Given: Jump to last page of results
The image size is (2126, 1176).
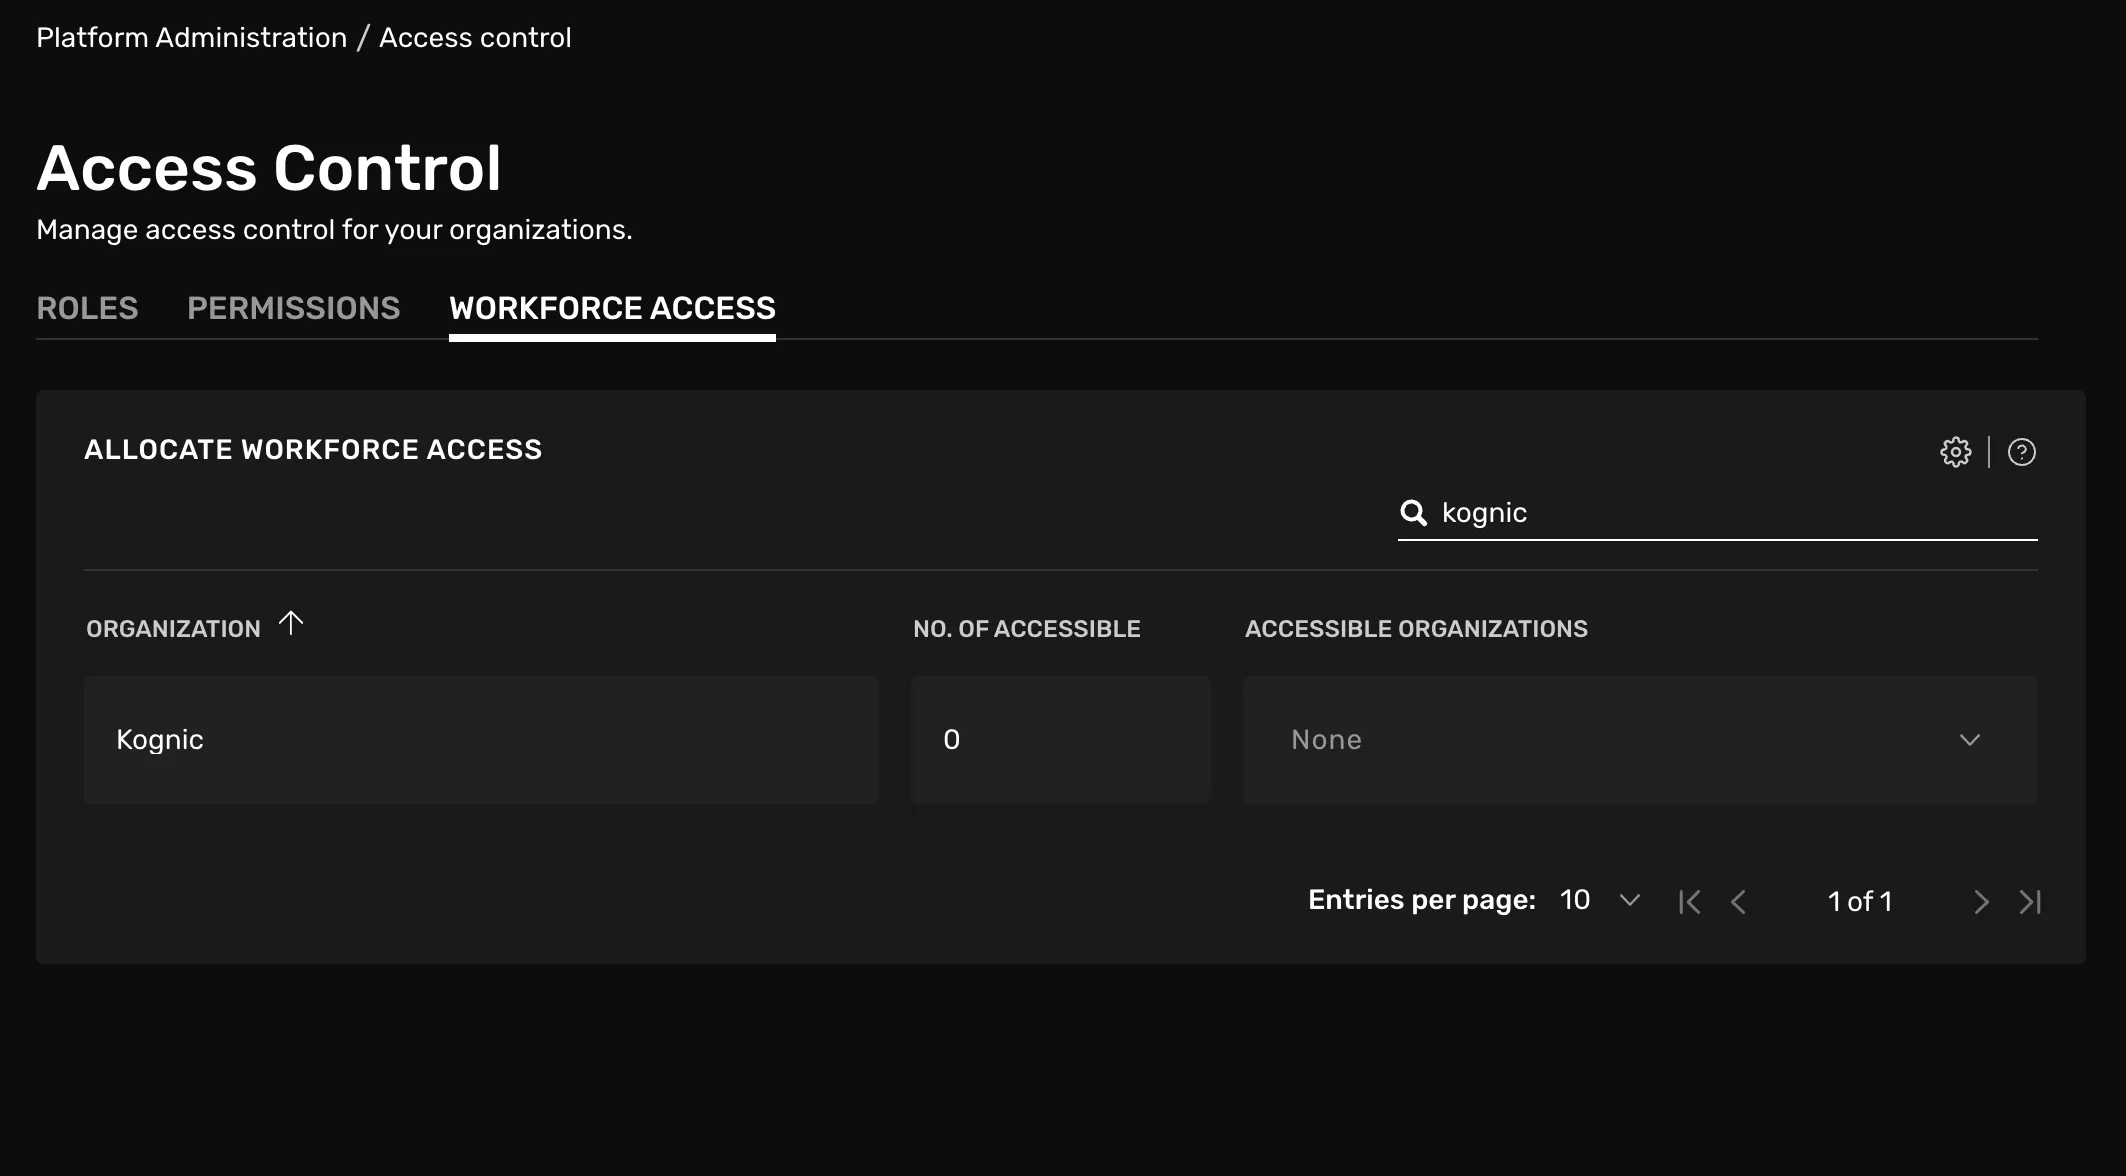Looking at the screenshot, I should pos(2030,902).
